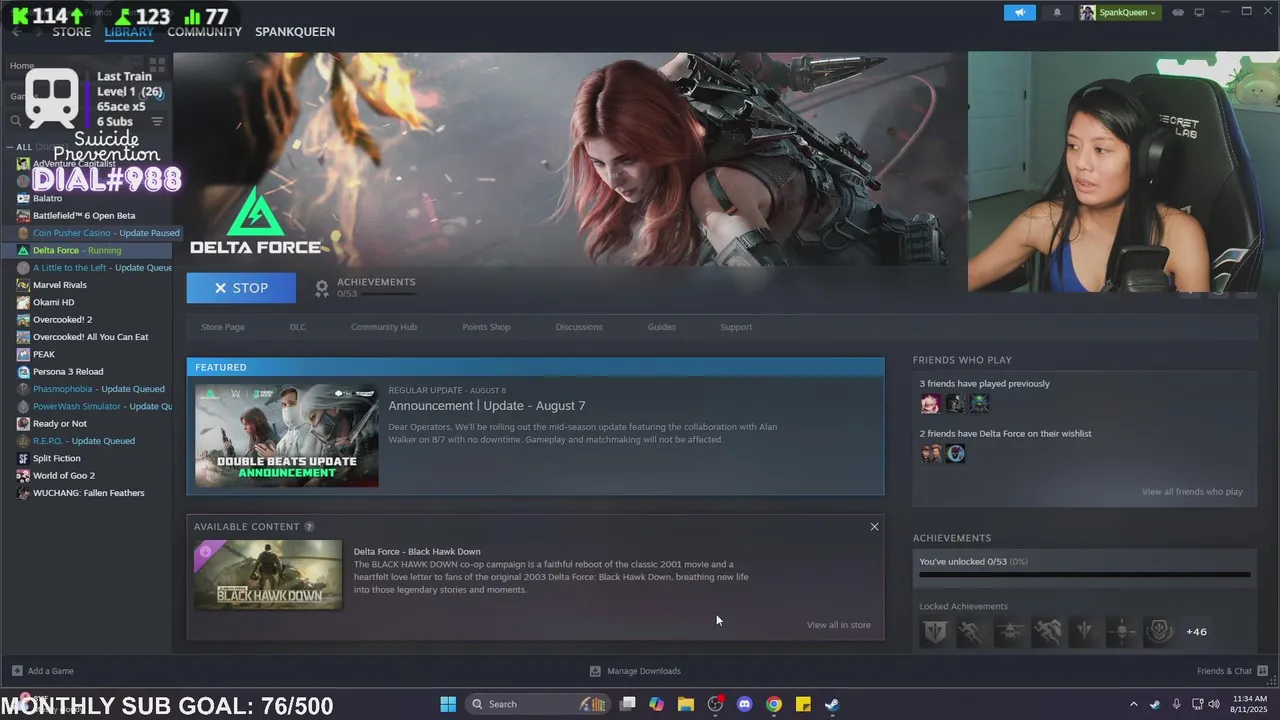Image resolution: width=1280 pixels, height=720 pixels.
Task: Open Community Hub link
Action: point(384,327)
